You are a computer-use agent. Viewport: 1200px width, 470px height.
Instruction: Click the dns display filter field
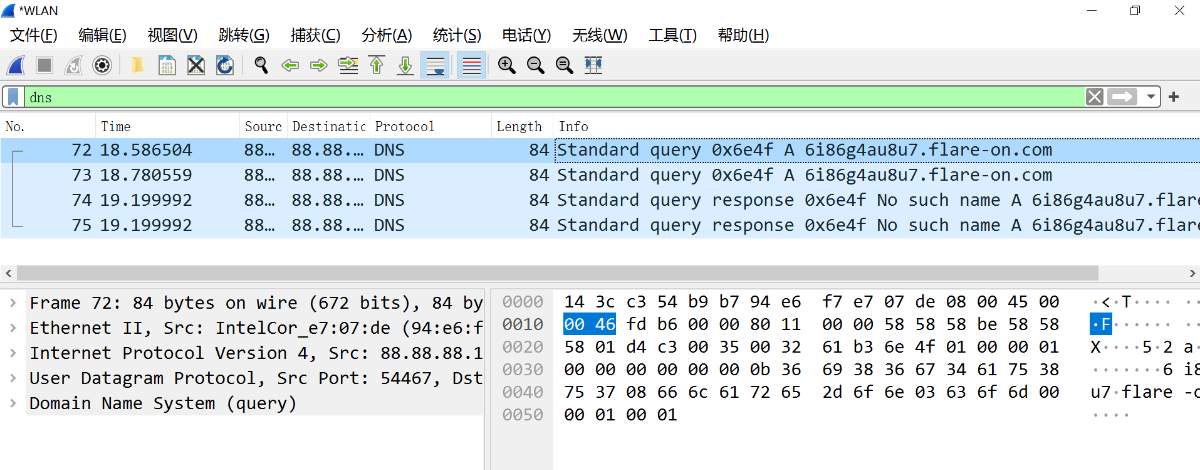(x=555, y=97)
